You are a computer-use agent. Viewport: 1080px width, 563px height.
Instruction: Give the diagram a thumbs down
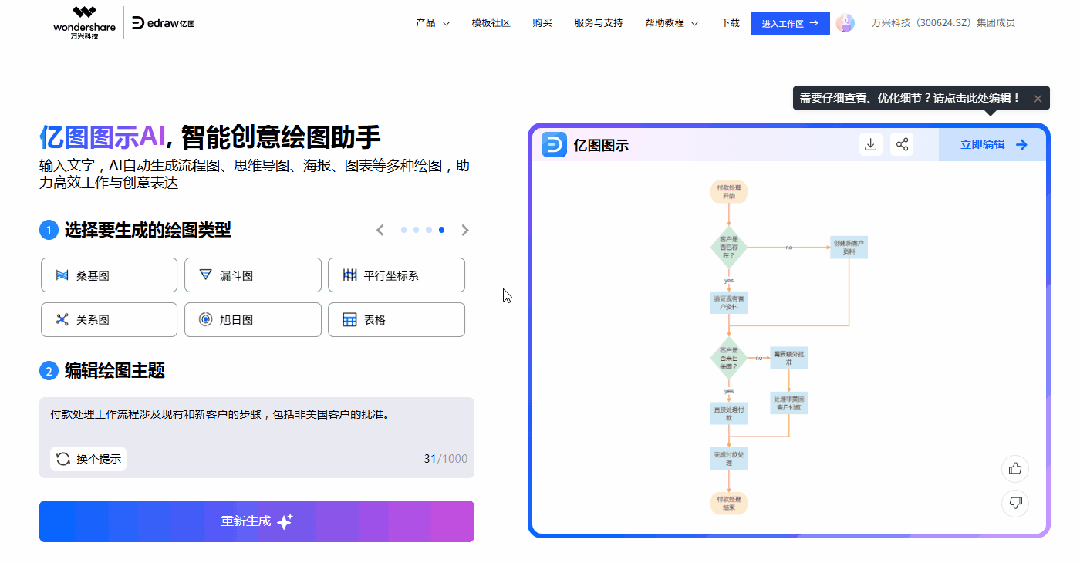1015,502
